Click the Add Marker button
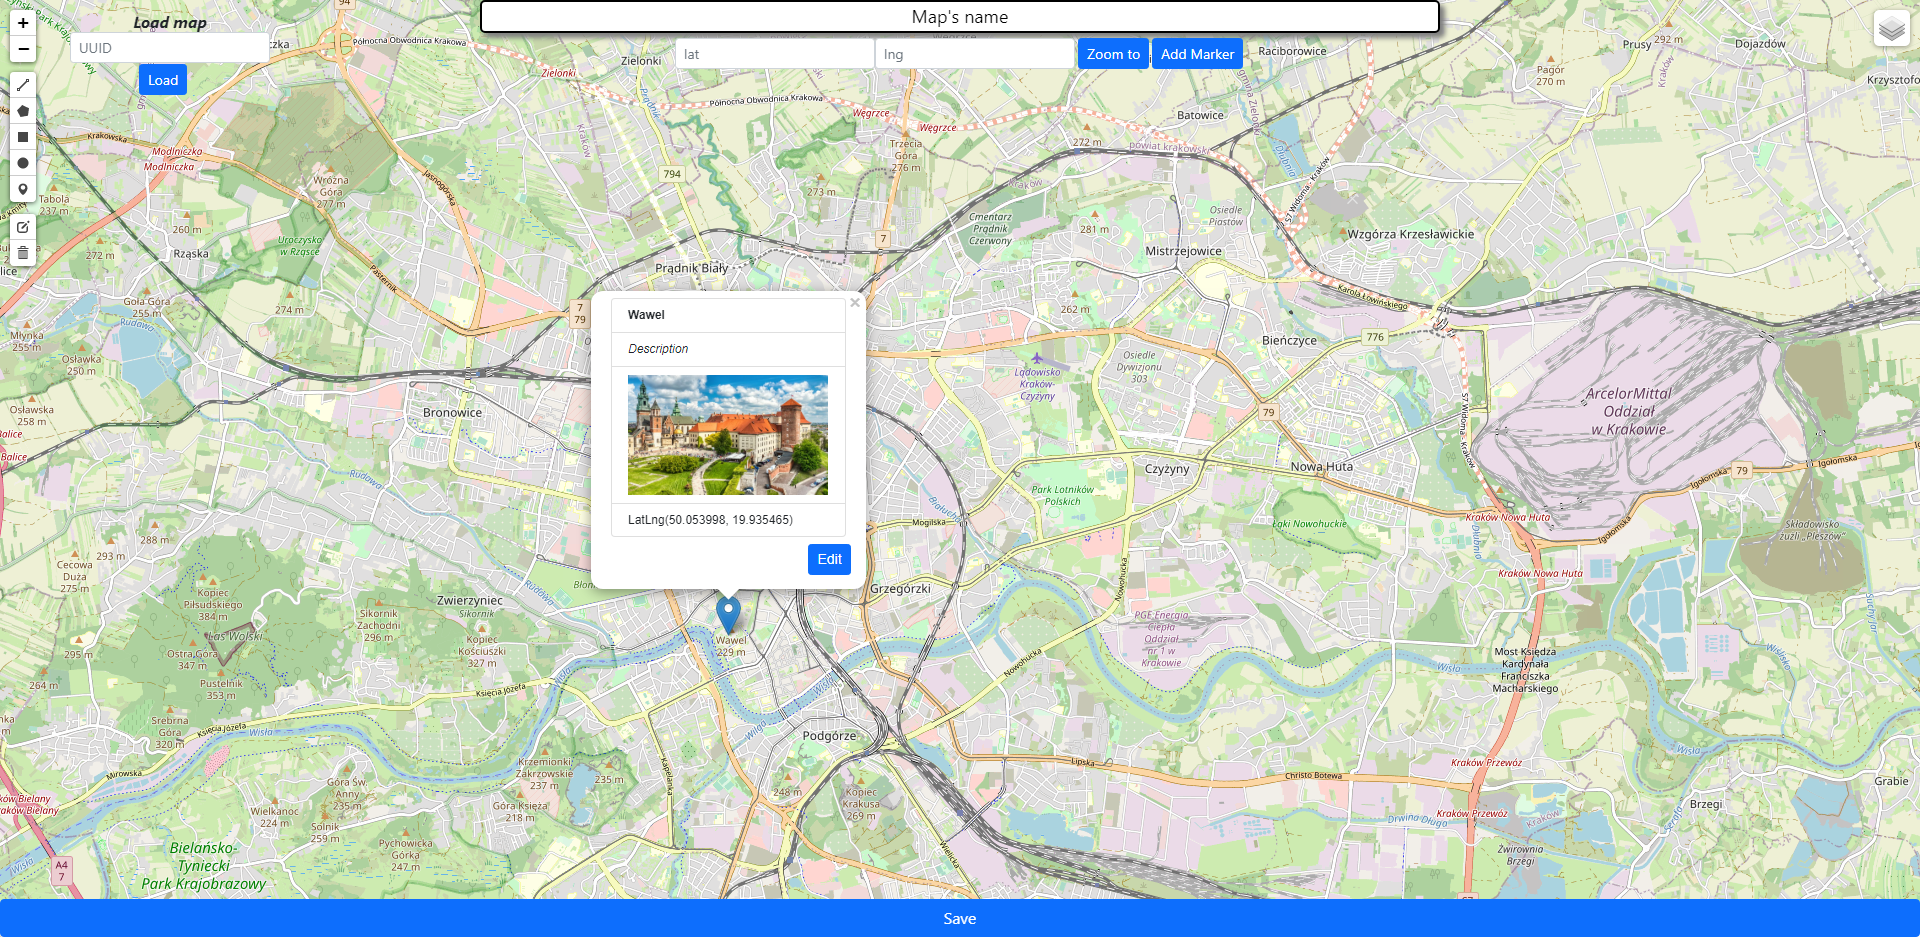The image size is (1920, 937). pos(1197,54)
